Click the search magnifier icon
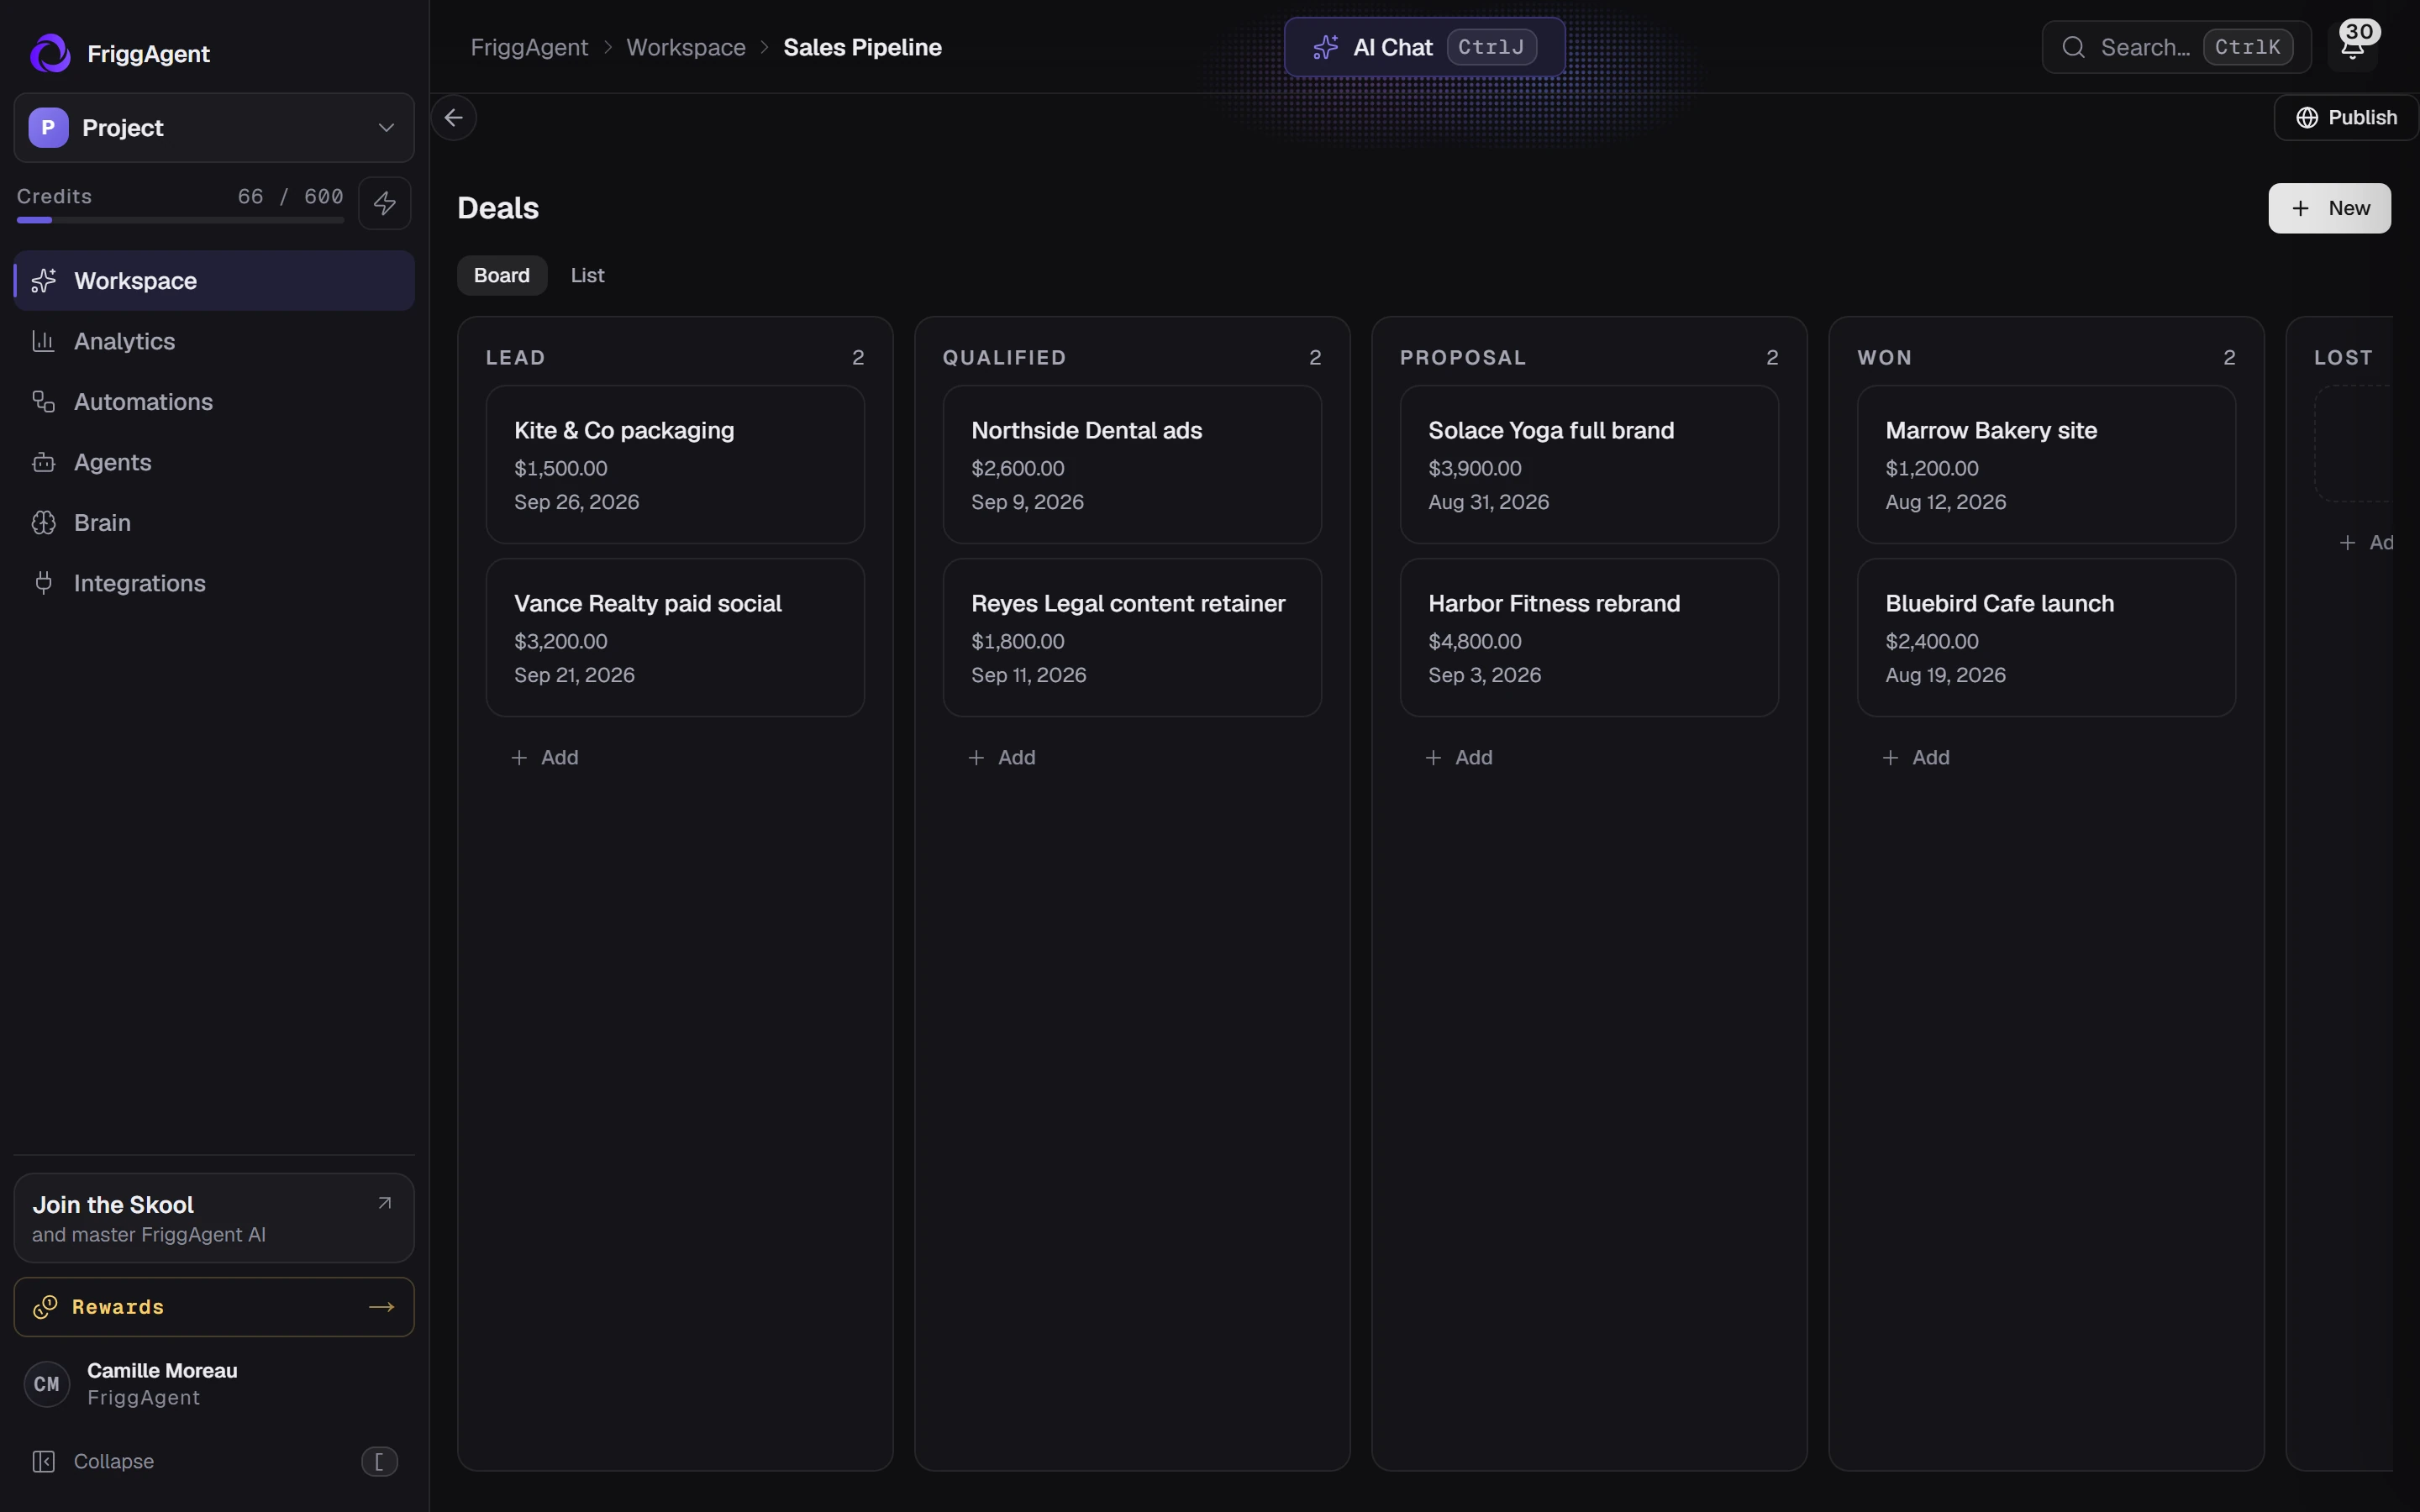 2073,47
